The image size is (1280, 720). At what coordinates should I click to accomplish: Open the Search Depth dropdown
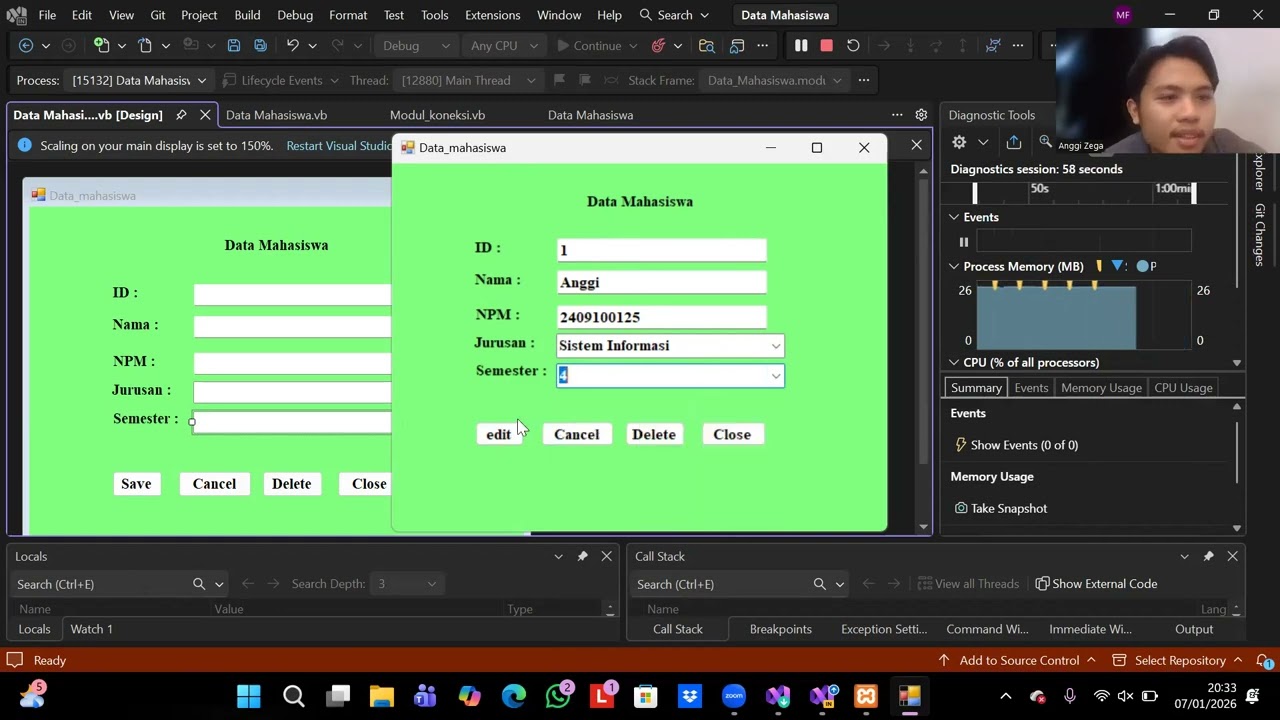coord(406,584)
